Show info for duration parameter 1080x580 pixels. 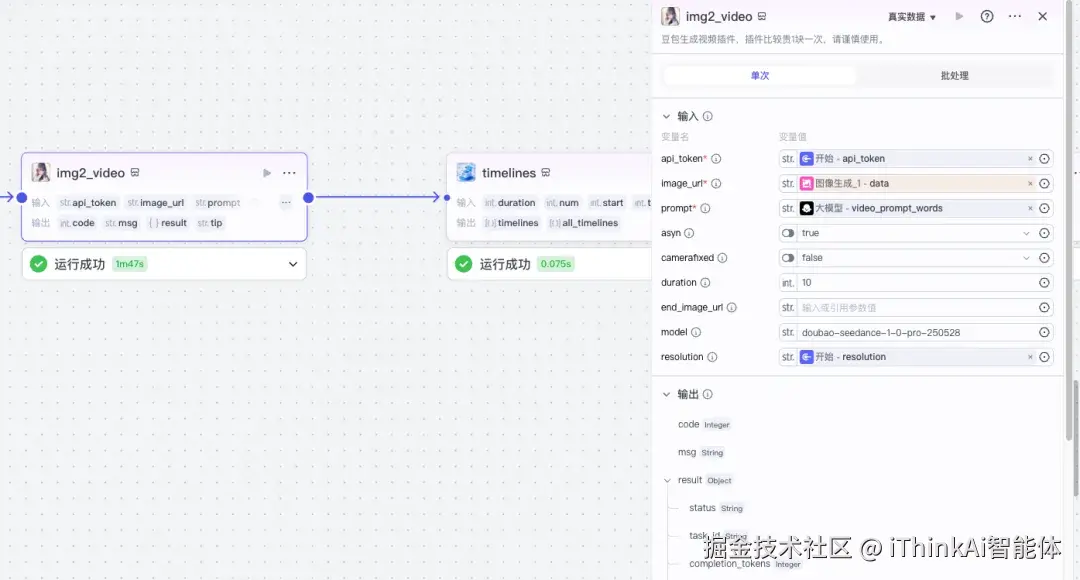pos(705,283)
